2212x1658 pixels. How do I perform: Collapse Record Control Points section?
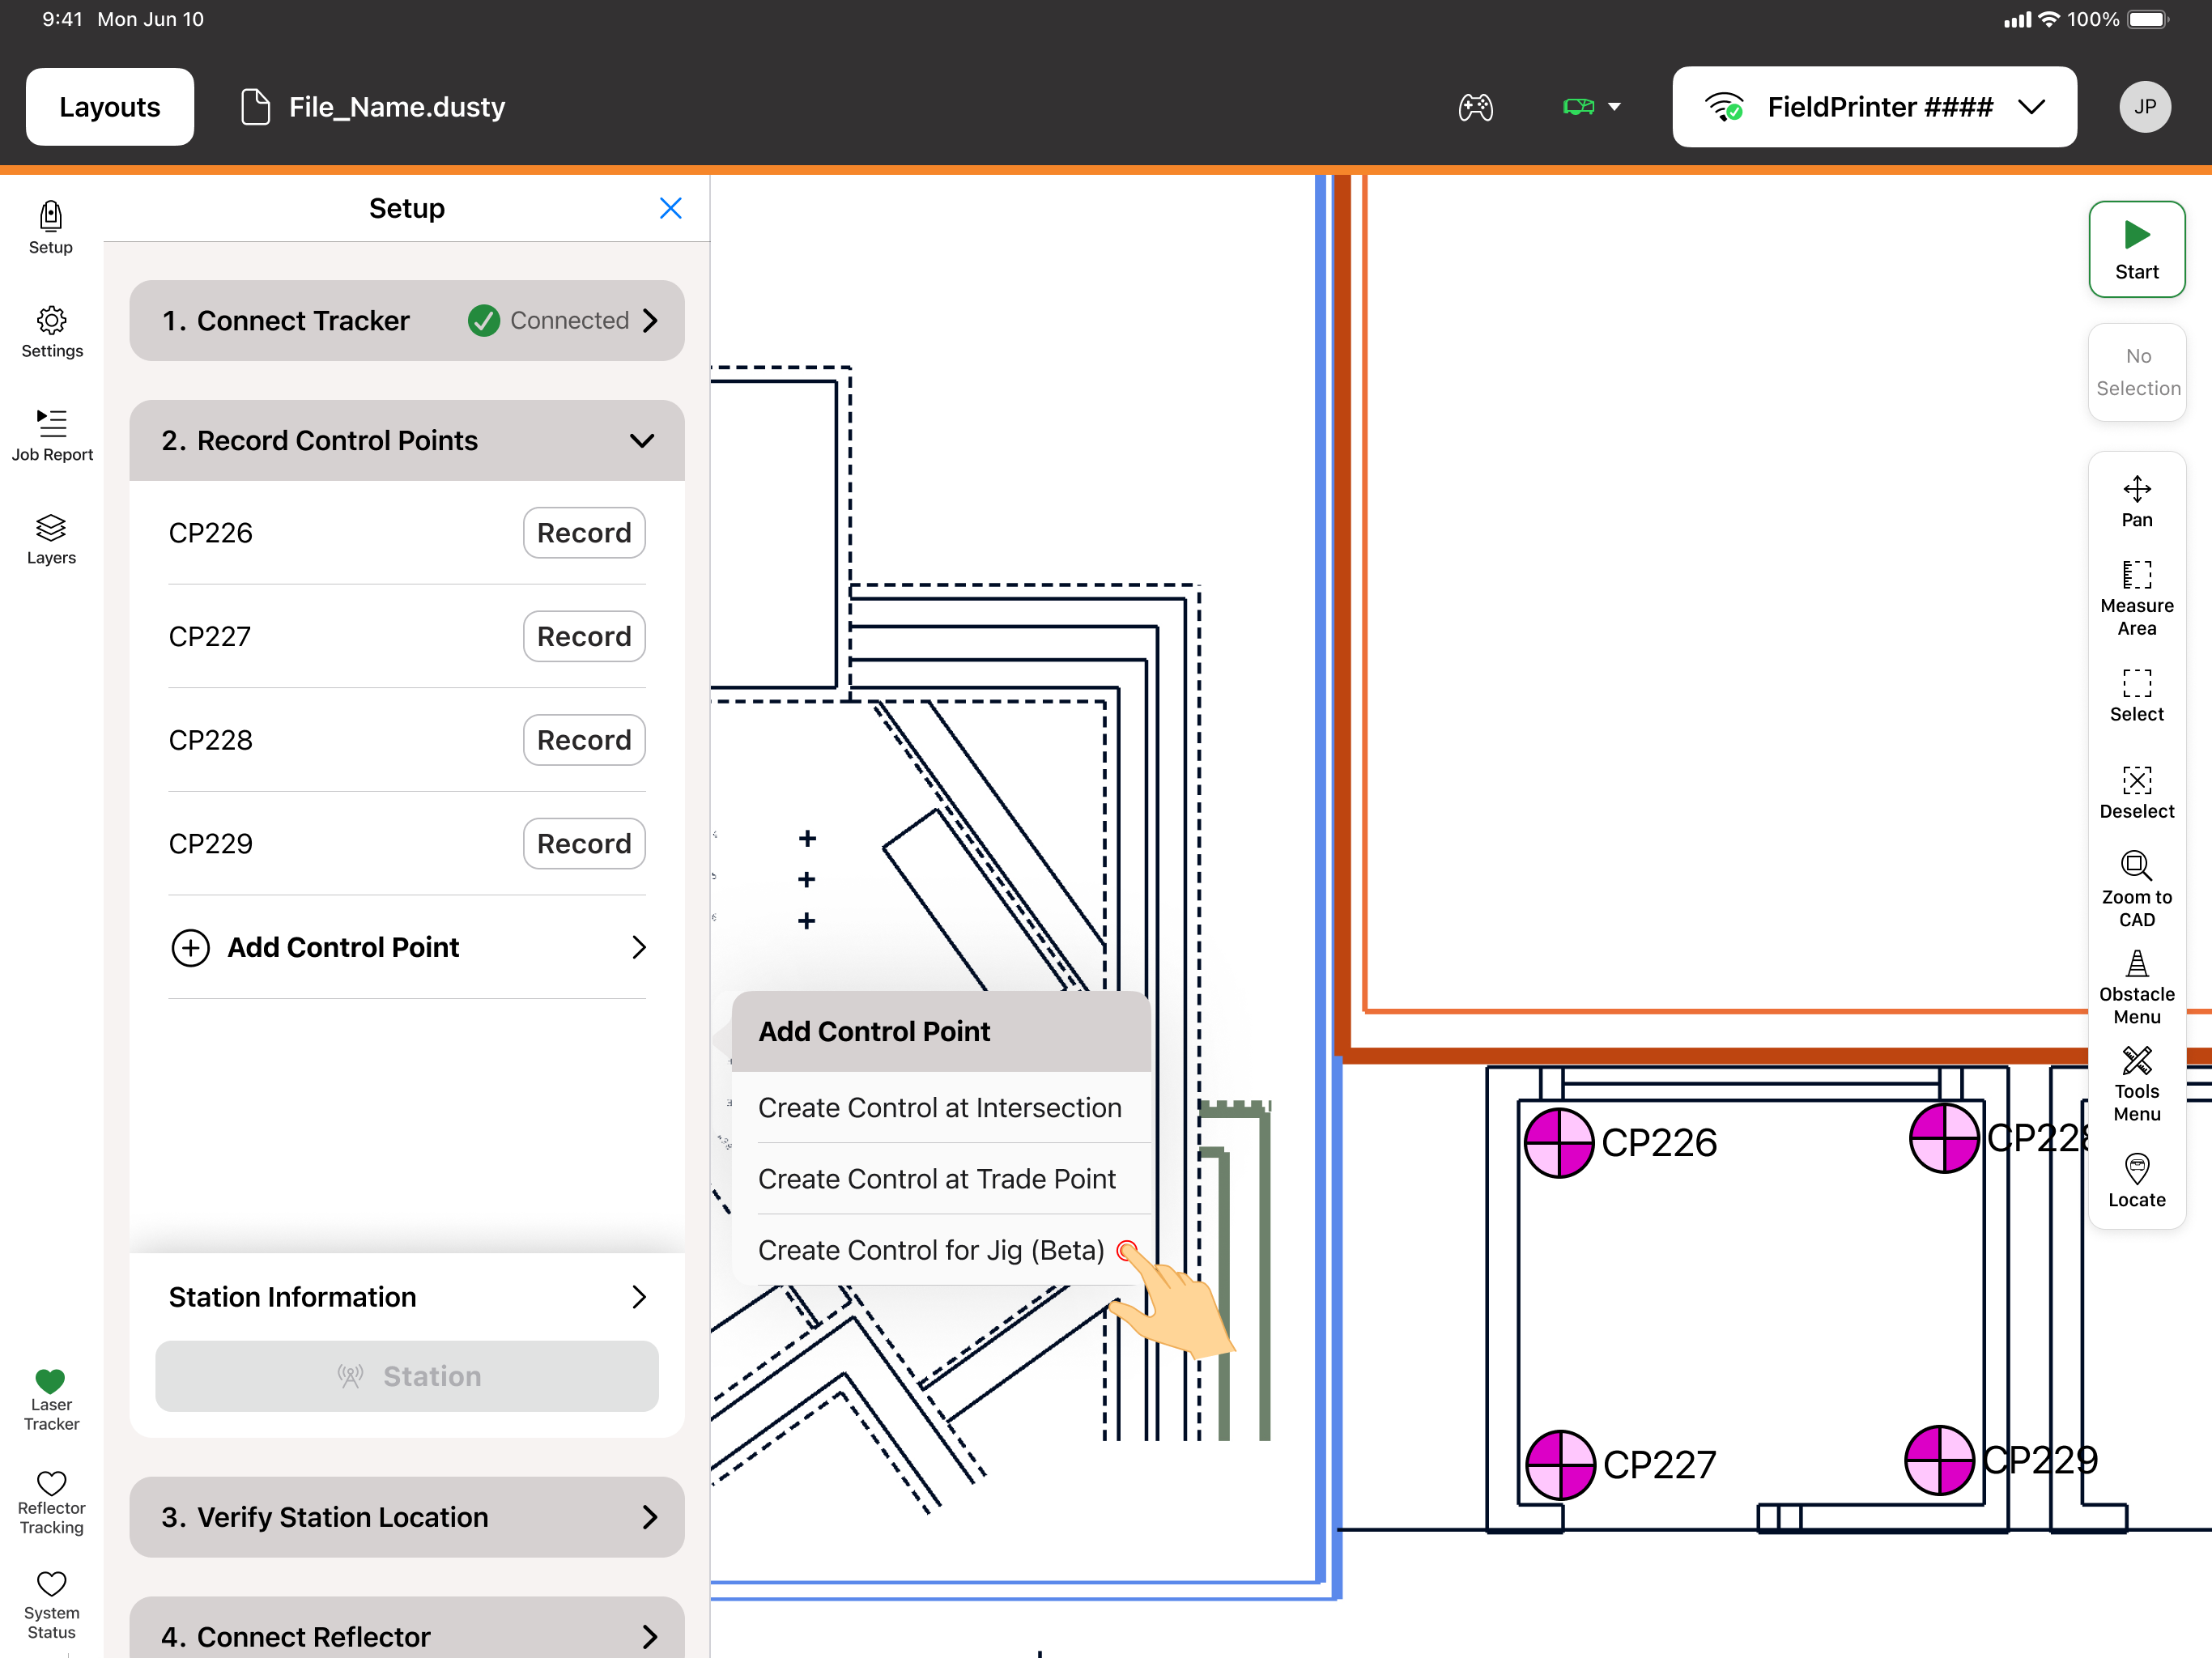tap(407, 440)
